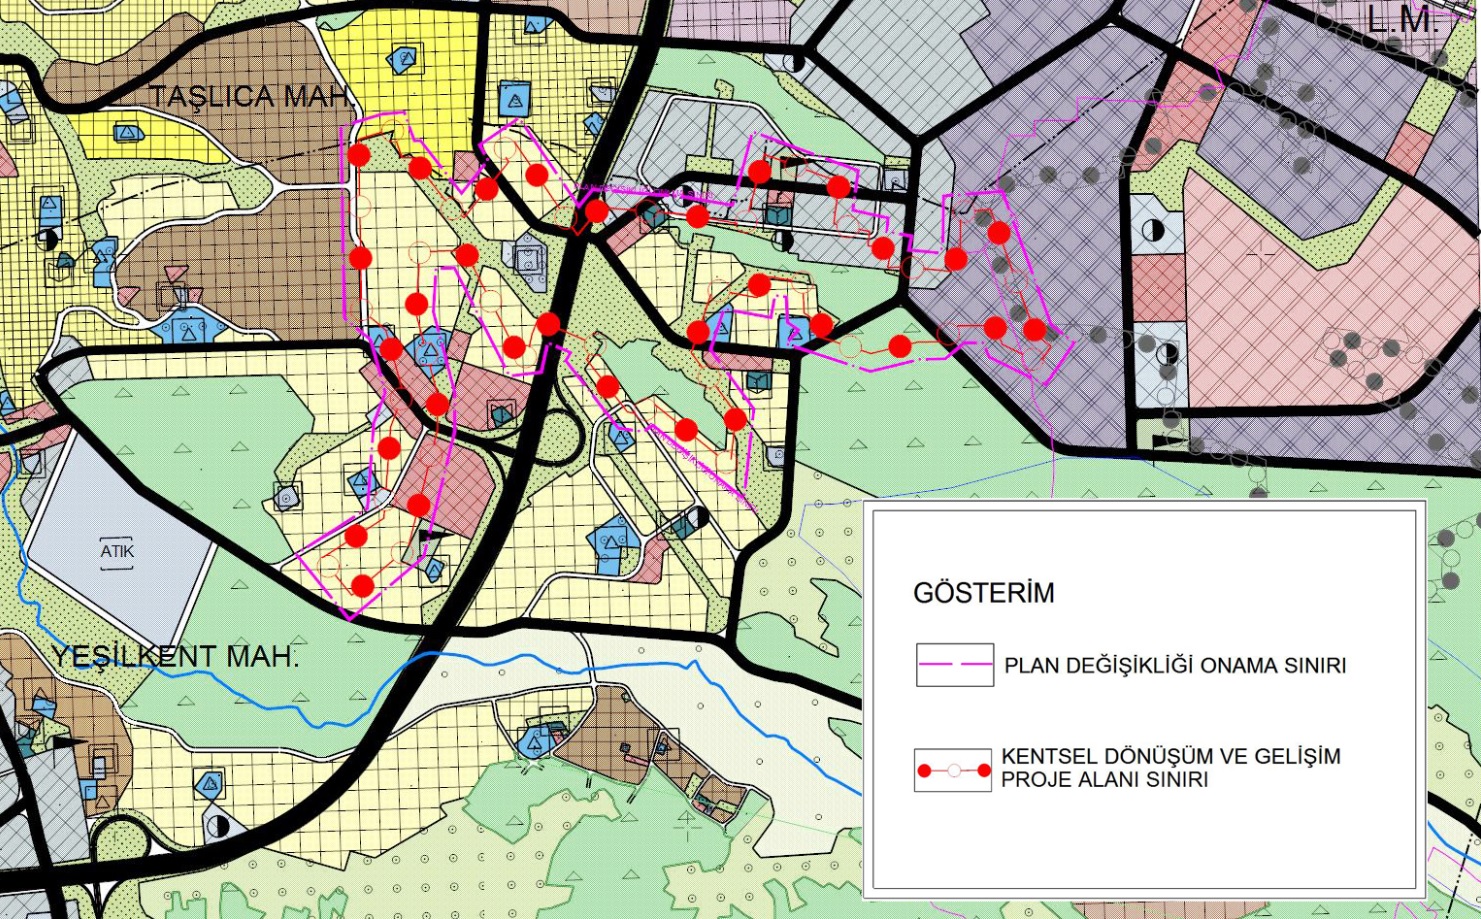1481x919 pixels.
Task: Click the red dotted line legend symbol
Action: pyautogui.click(x=953, y=771)
